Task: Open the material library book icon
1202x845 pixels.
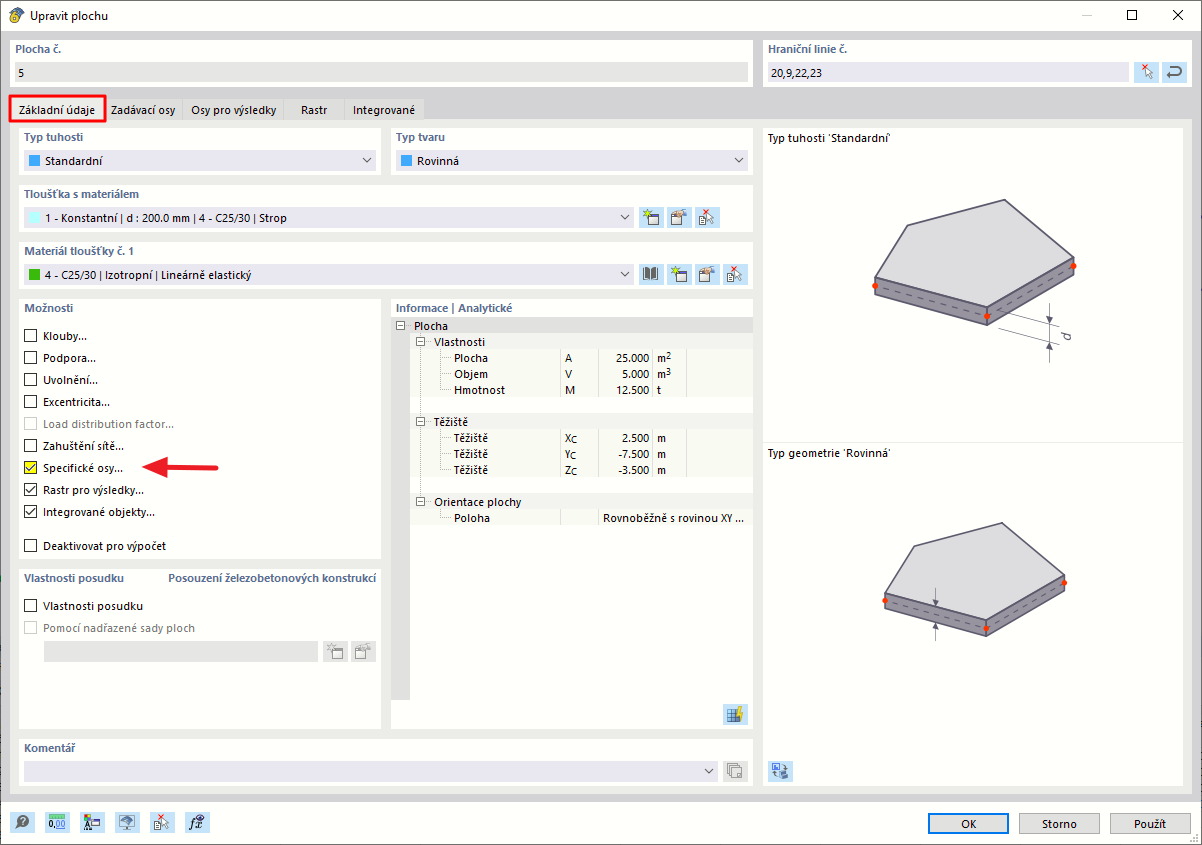Action: 651,274
